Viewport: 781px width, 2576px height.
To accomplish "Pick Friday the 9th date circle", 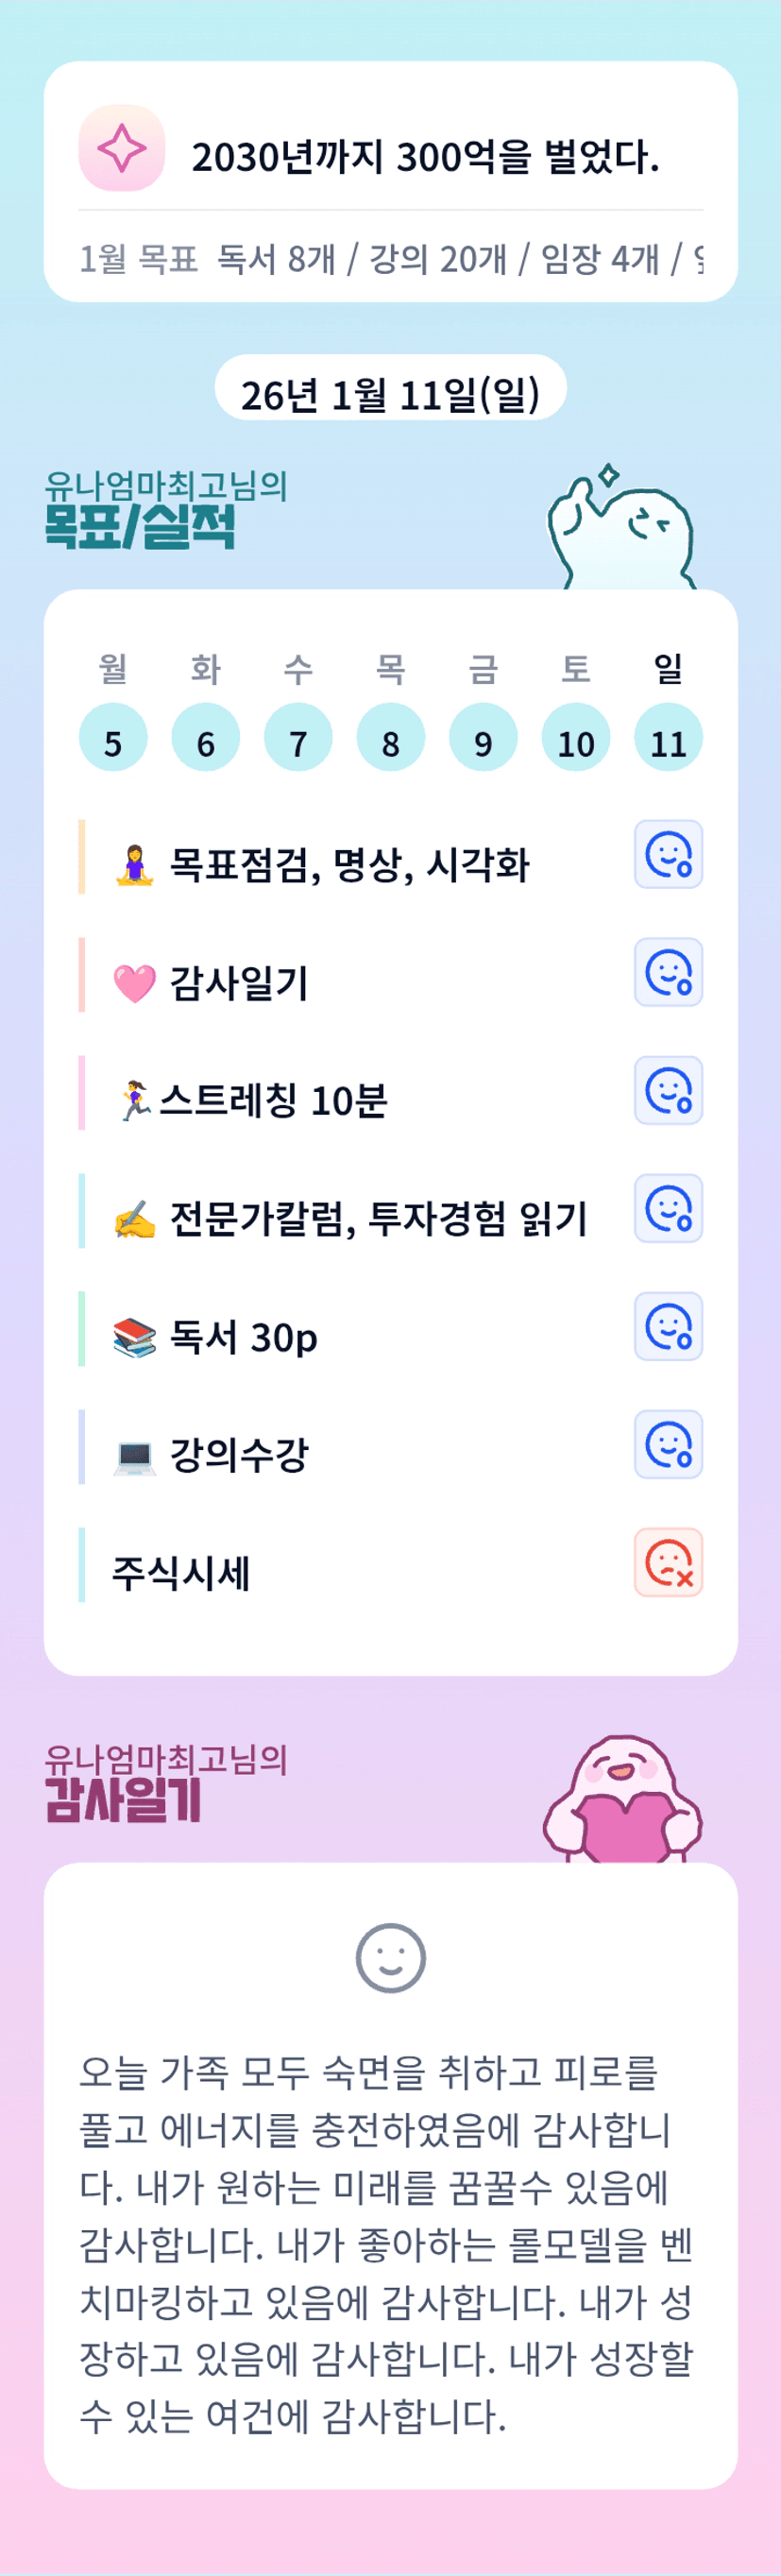I will (x=483, y=737).
